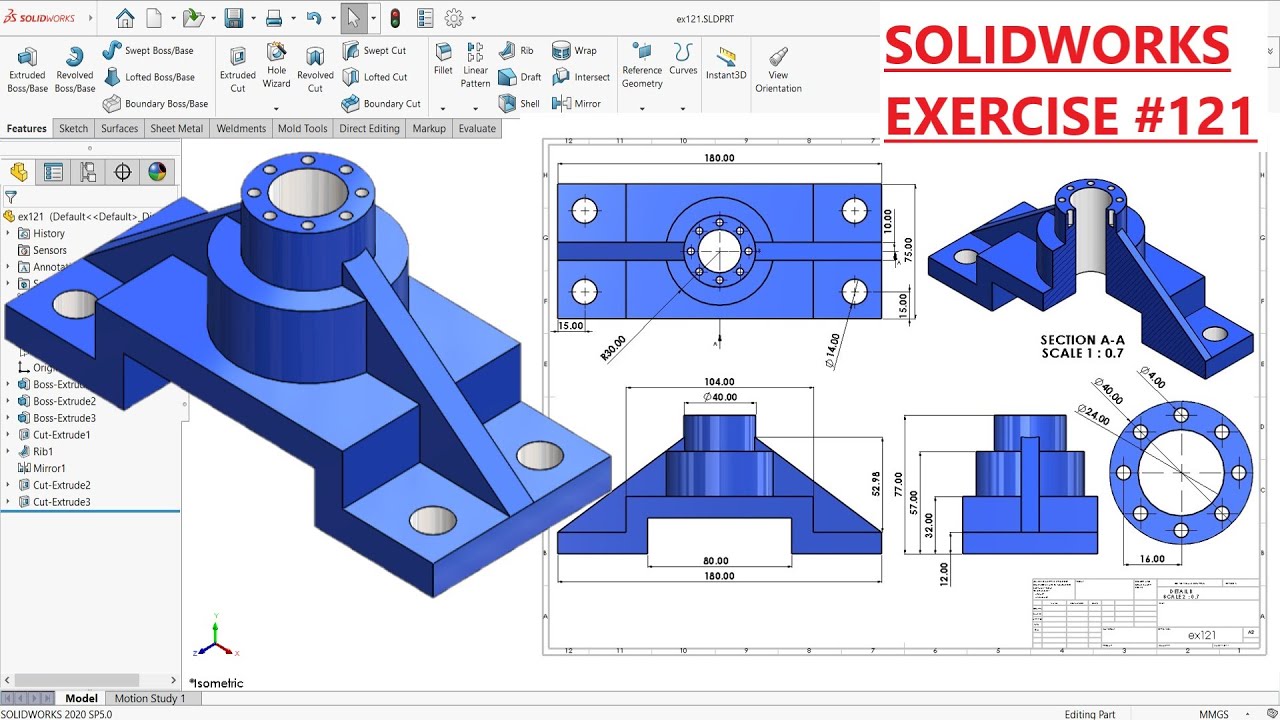Viewport: 1280px width, 720px height.
Task: Switch to the Evaluate tab
Action: (x=477, y=128)
